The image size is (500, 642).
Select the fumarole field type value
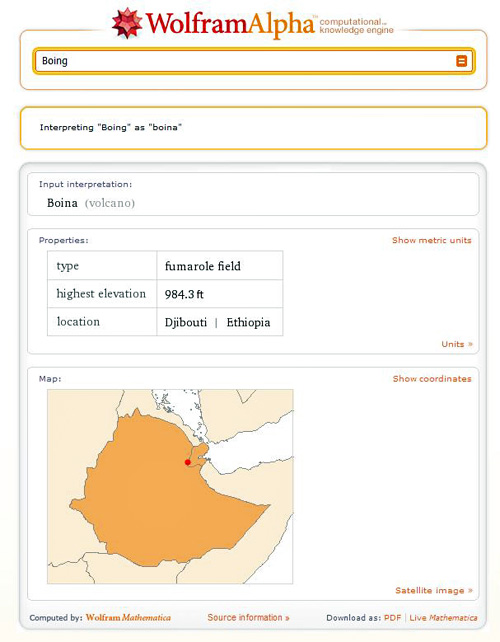click(x=203, y=266)
